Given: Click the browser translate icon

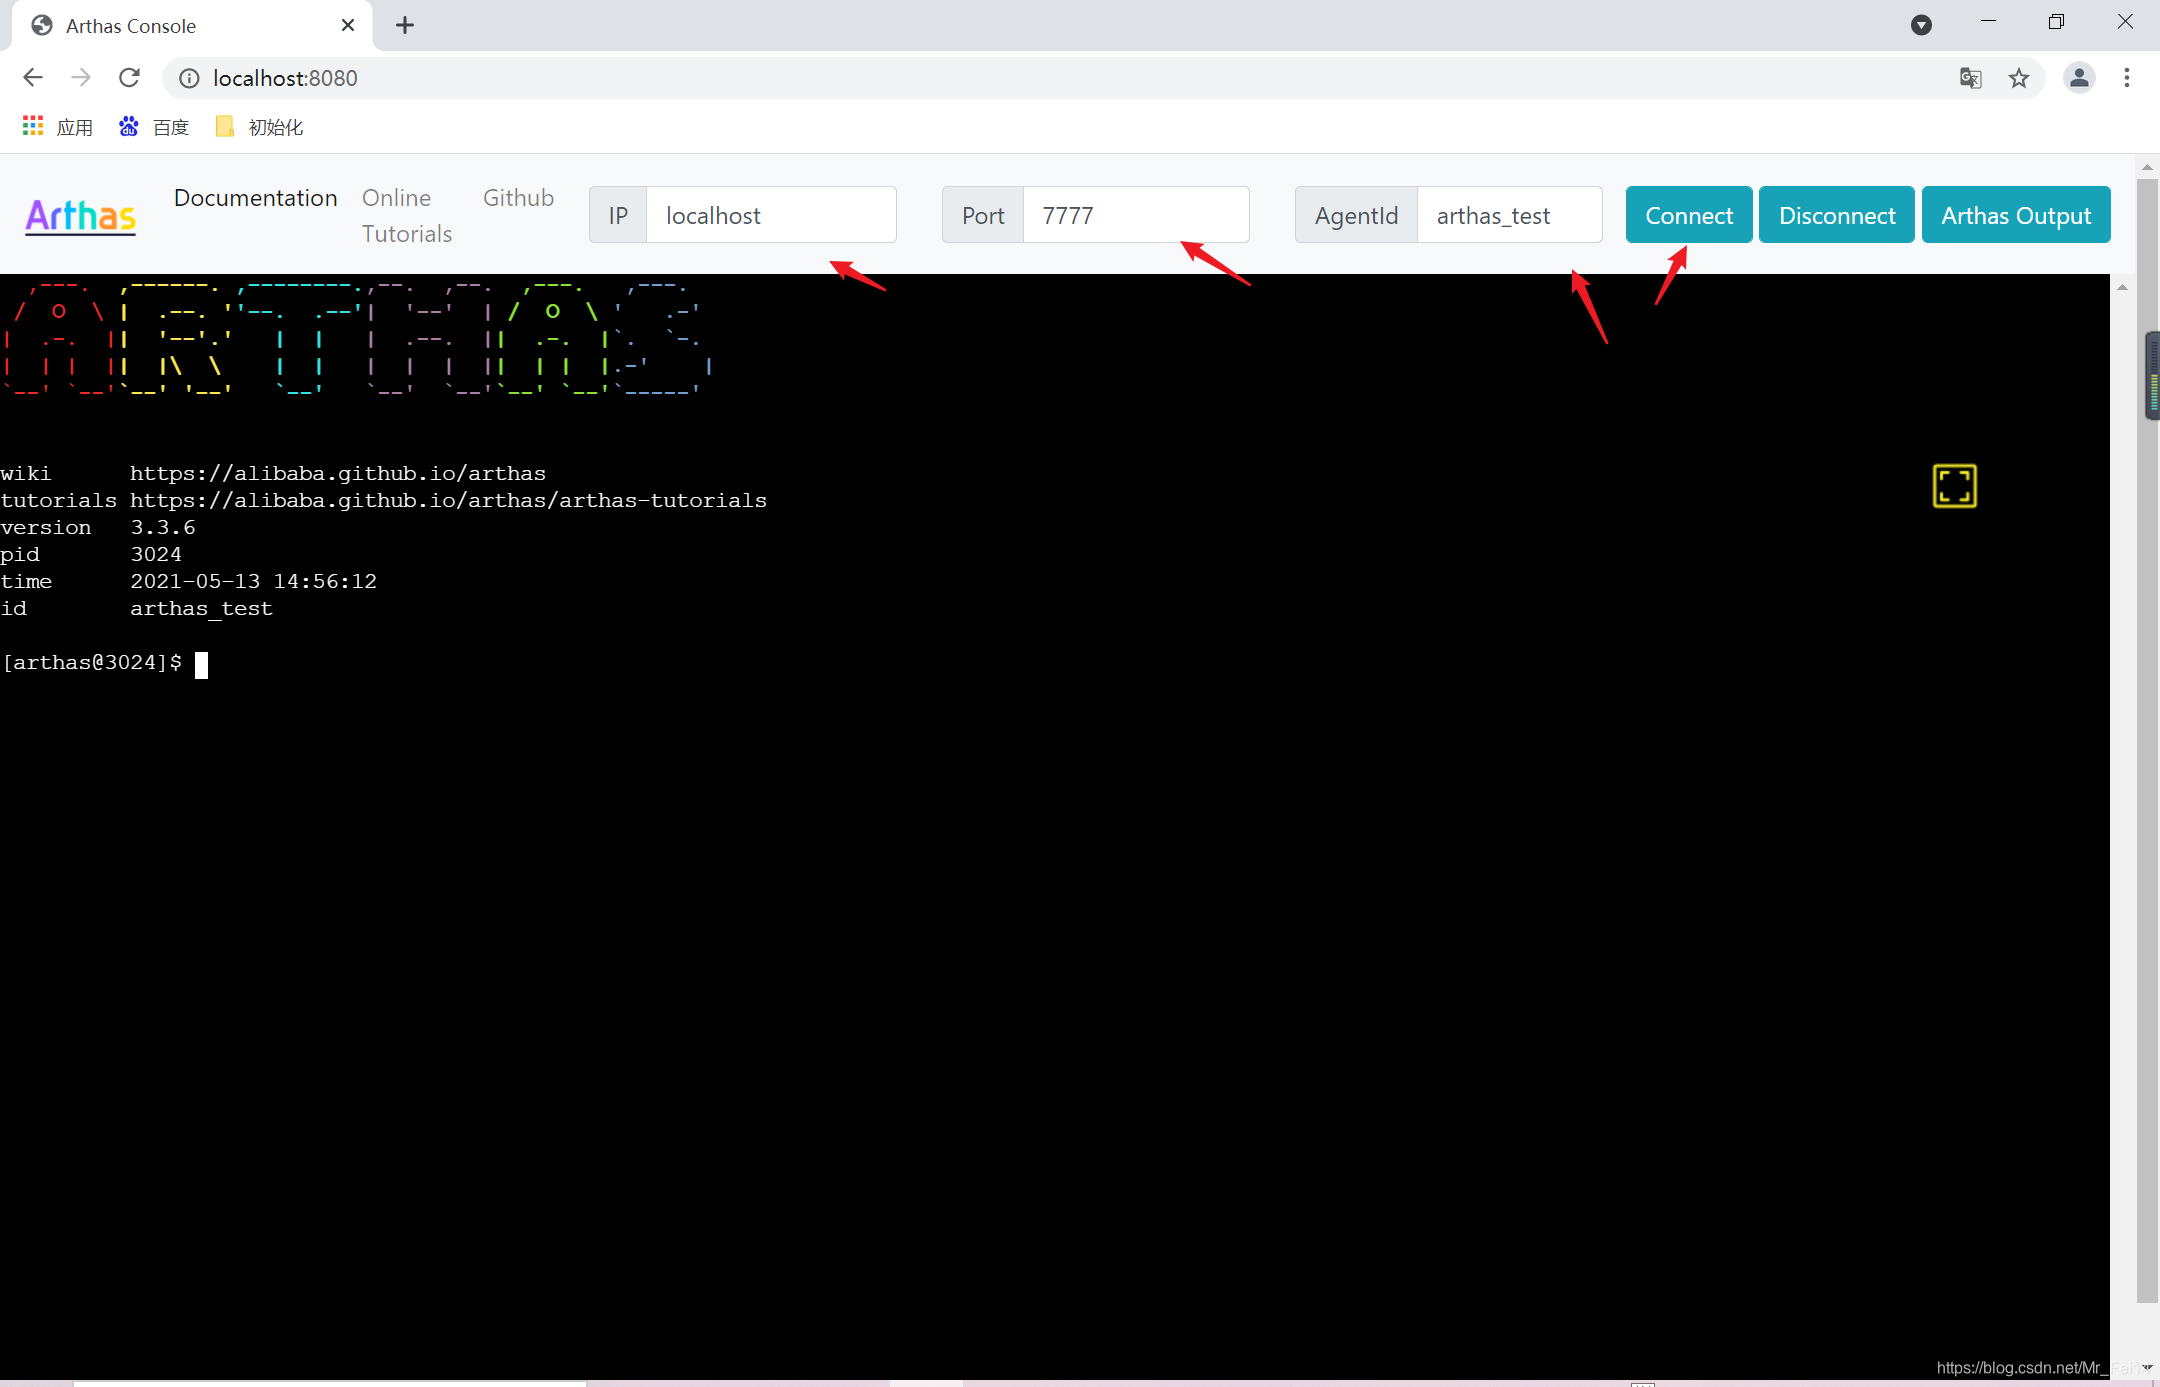Looking at the screenshot, I should 1971,77.
